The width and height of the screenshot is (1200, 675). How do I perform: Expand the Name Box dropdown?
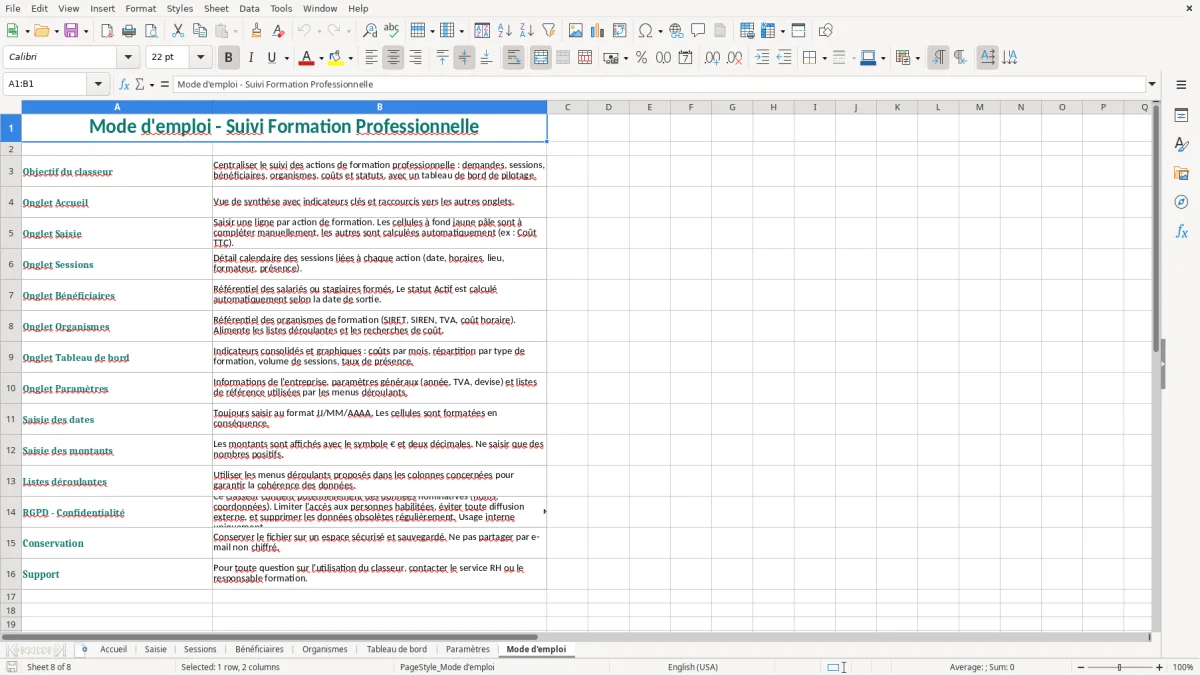click(98, 84)
